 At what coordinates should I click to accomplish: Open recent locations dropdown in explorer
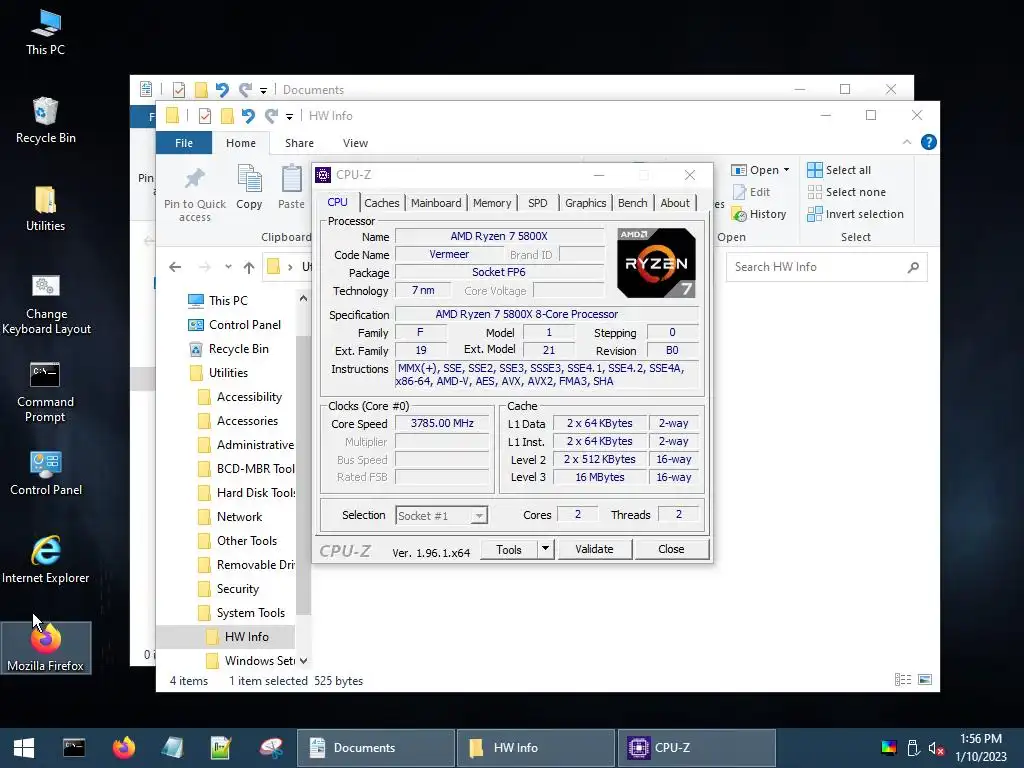(x=228, y=266)
